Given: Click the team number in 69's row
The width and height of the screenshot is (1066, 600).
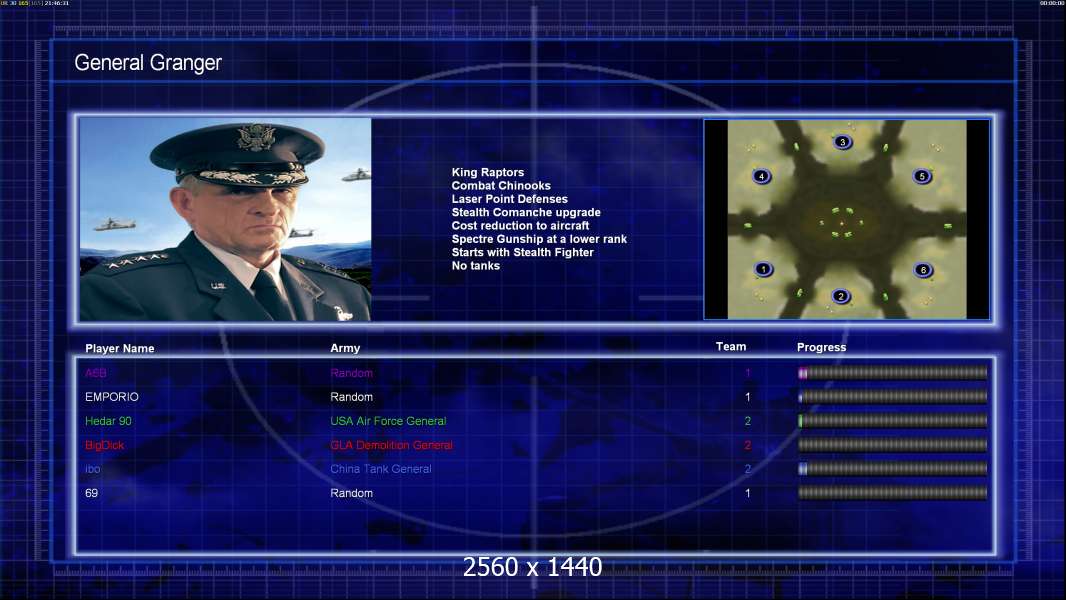Looking at the screenshot, I should [x=748, y=493].
